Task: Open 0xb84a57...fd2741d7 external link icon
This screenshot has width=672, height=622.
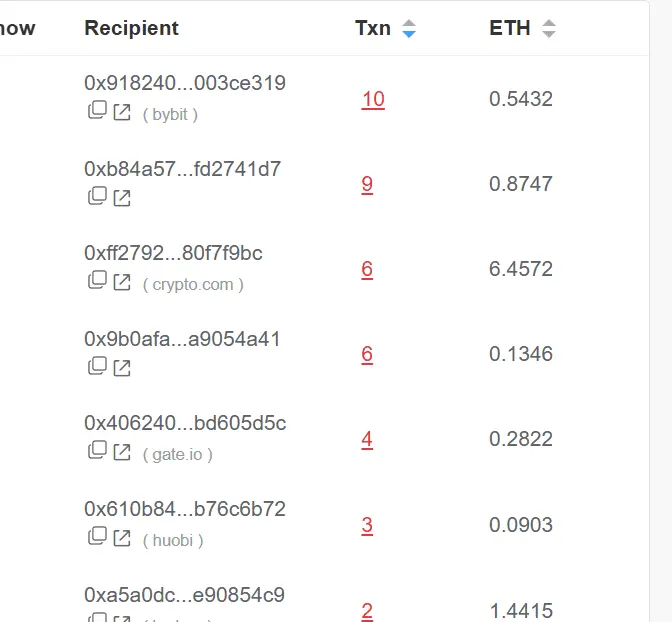Action: (x=122, y=198)
